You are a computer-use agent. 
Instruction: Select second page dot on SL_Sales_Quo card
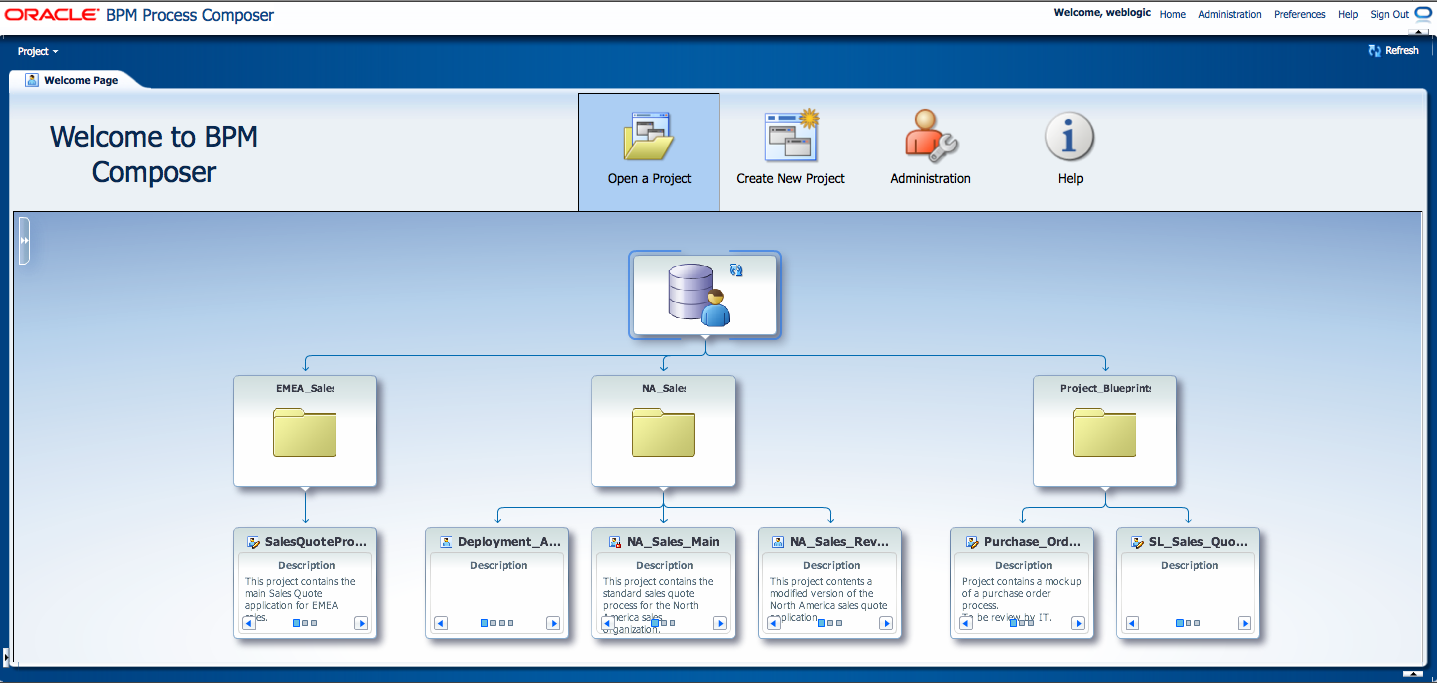1190,623
